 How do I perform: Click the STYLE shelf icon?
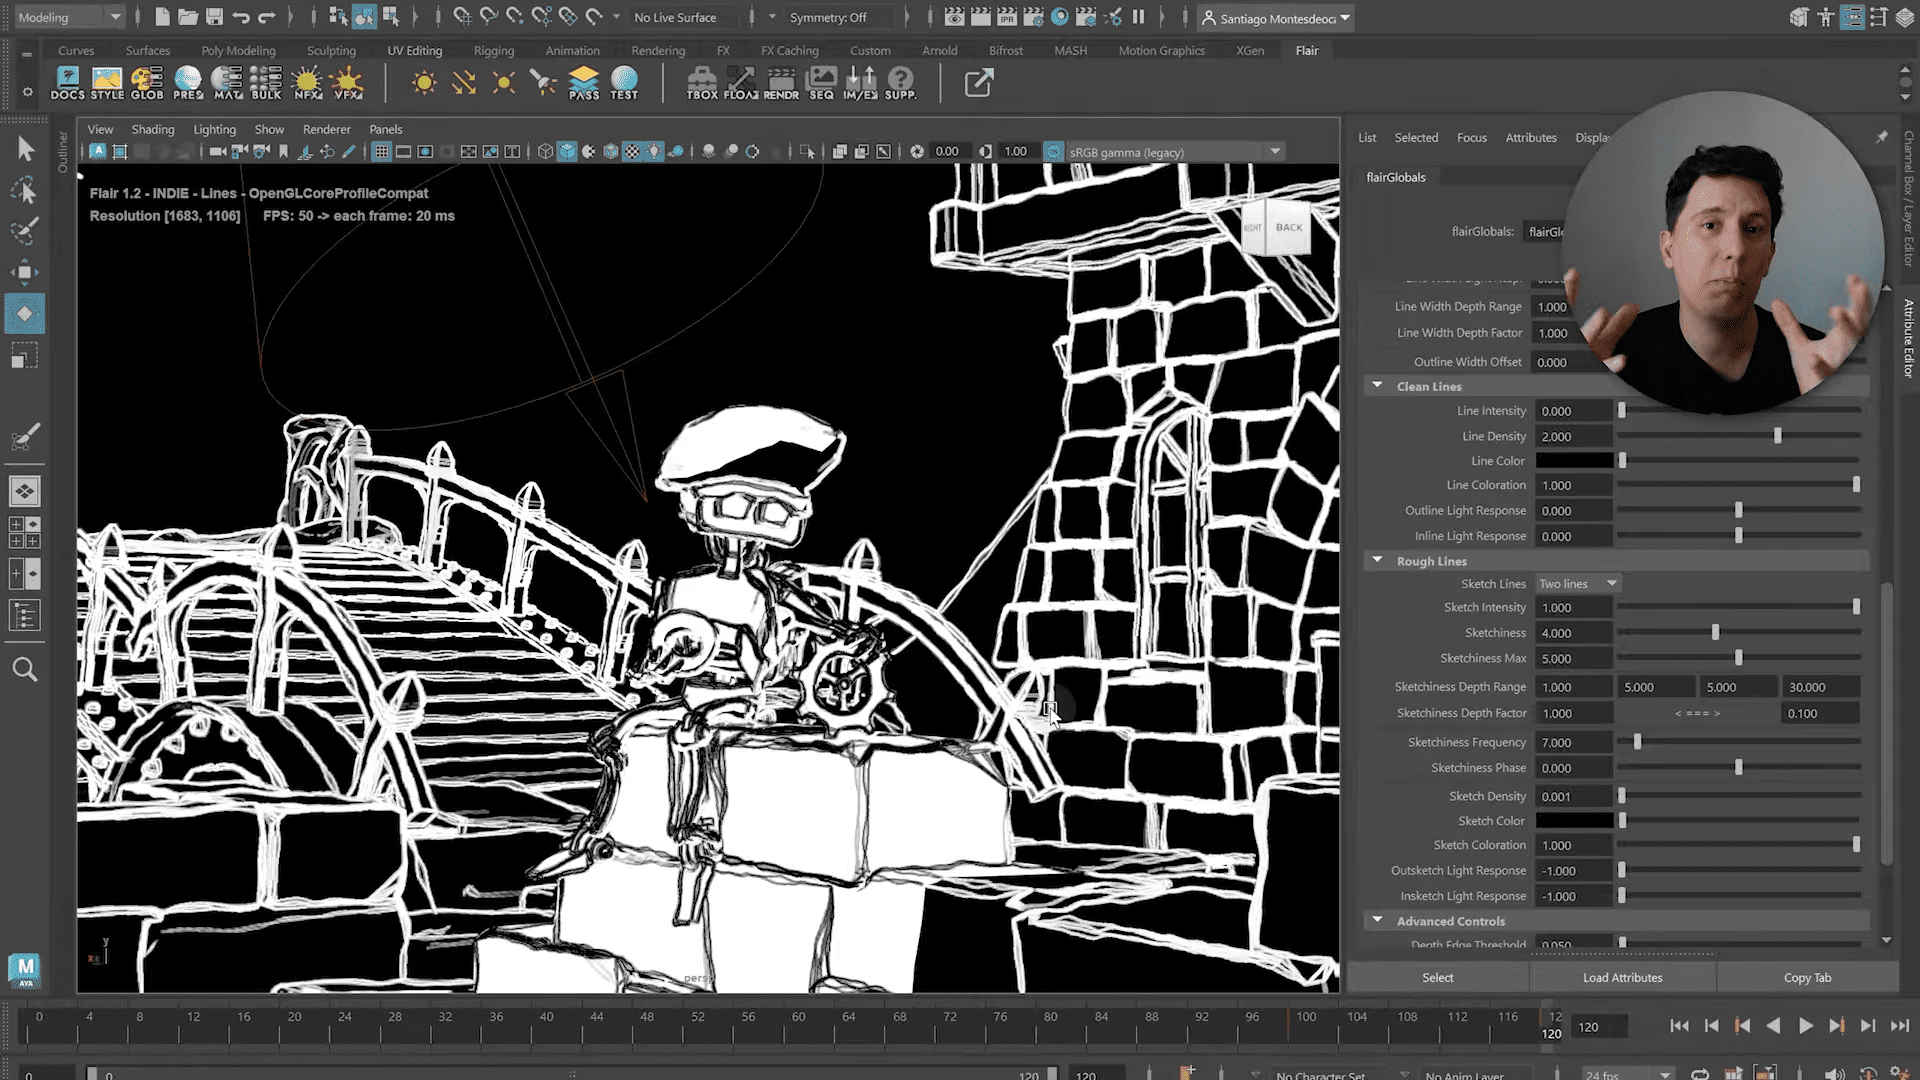107,82
